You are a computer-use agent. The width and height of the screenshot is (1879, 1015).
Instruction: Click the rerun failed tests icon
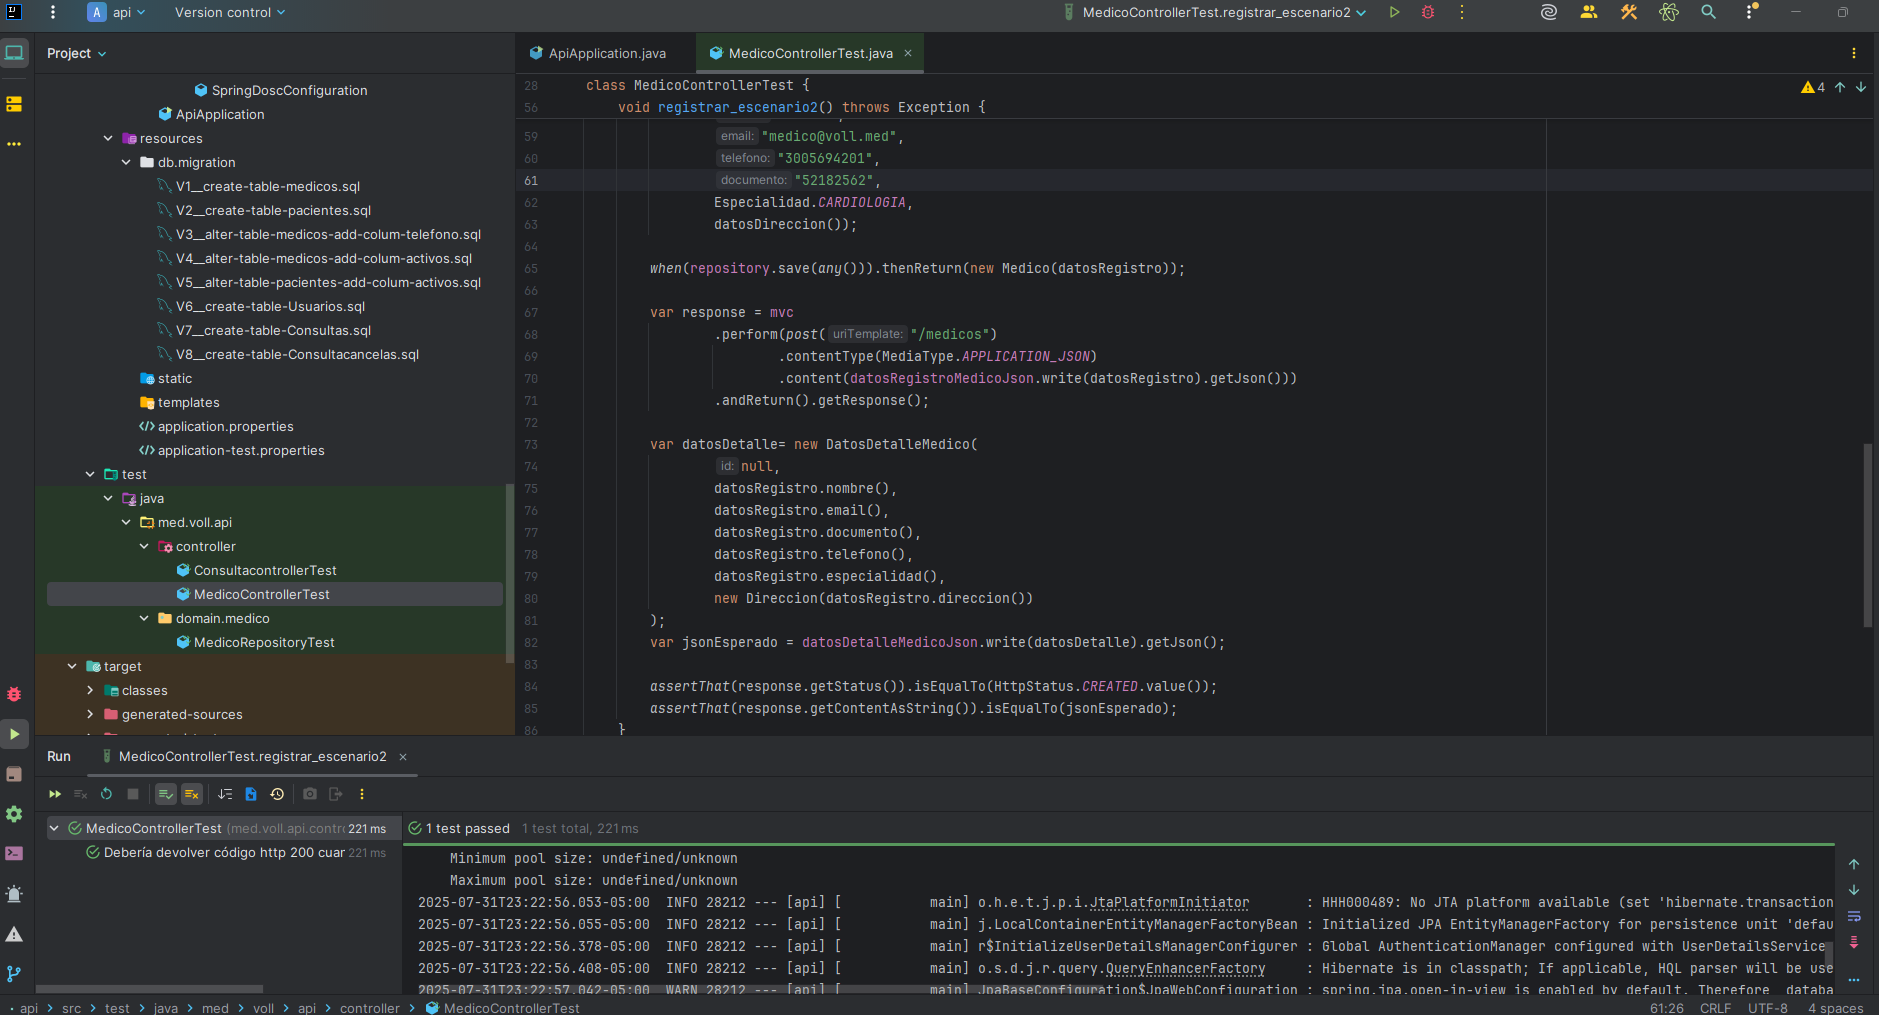(81, 794)
